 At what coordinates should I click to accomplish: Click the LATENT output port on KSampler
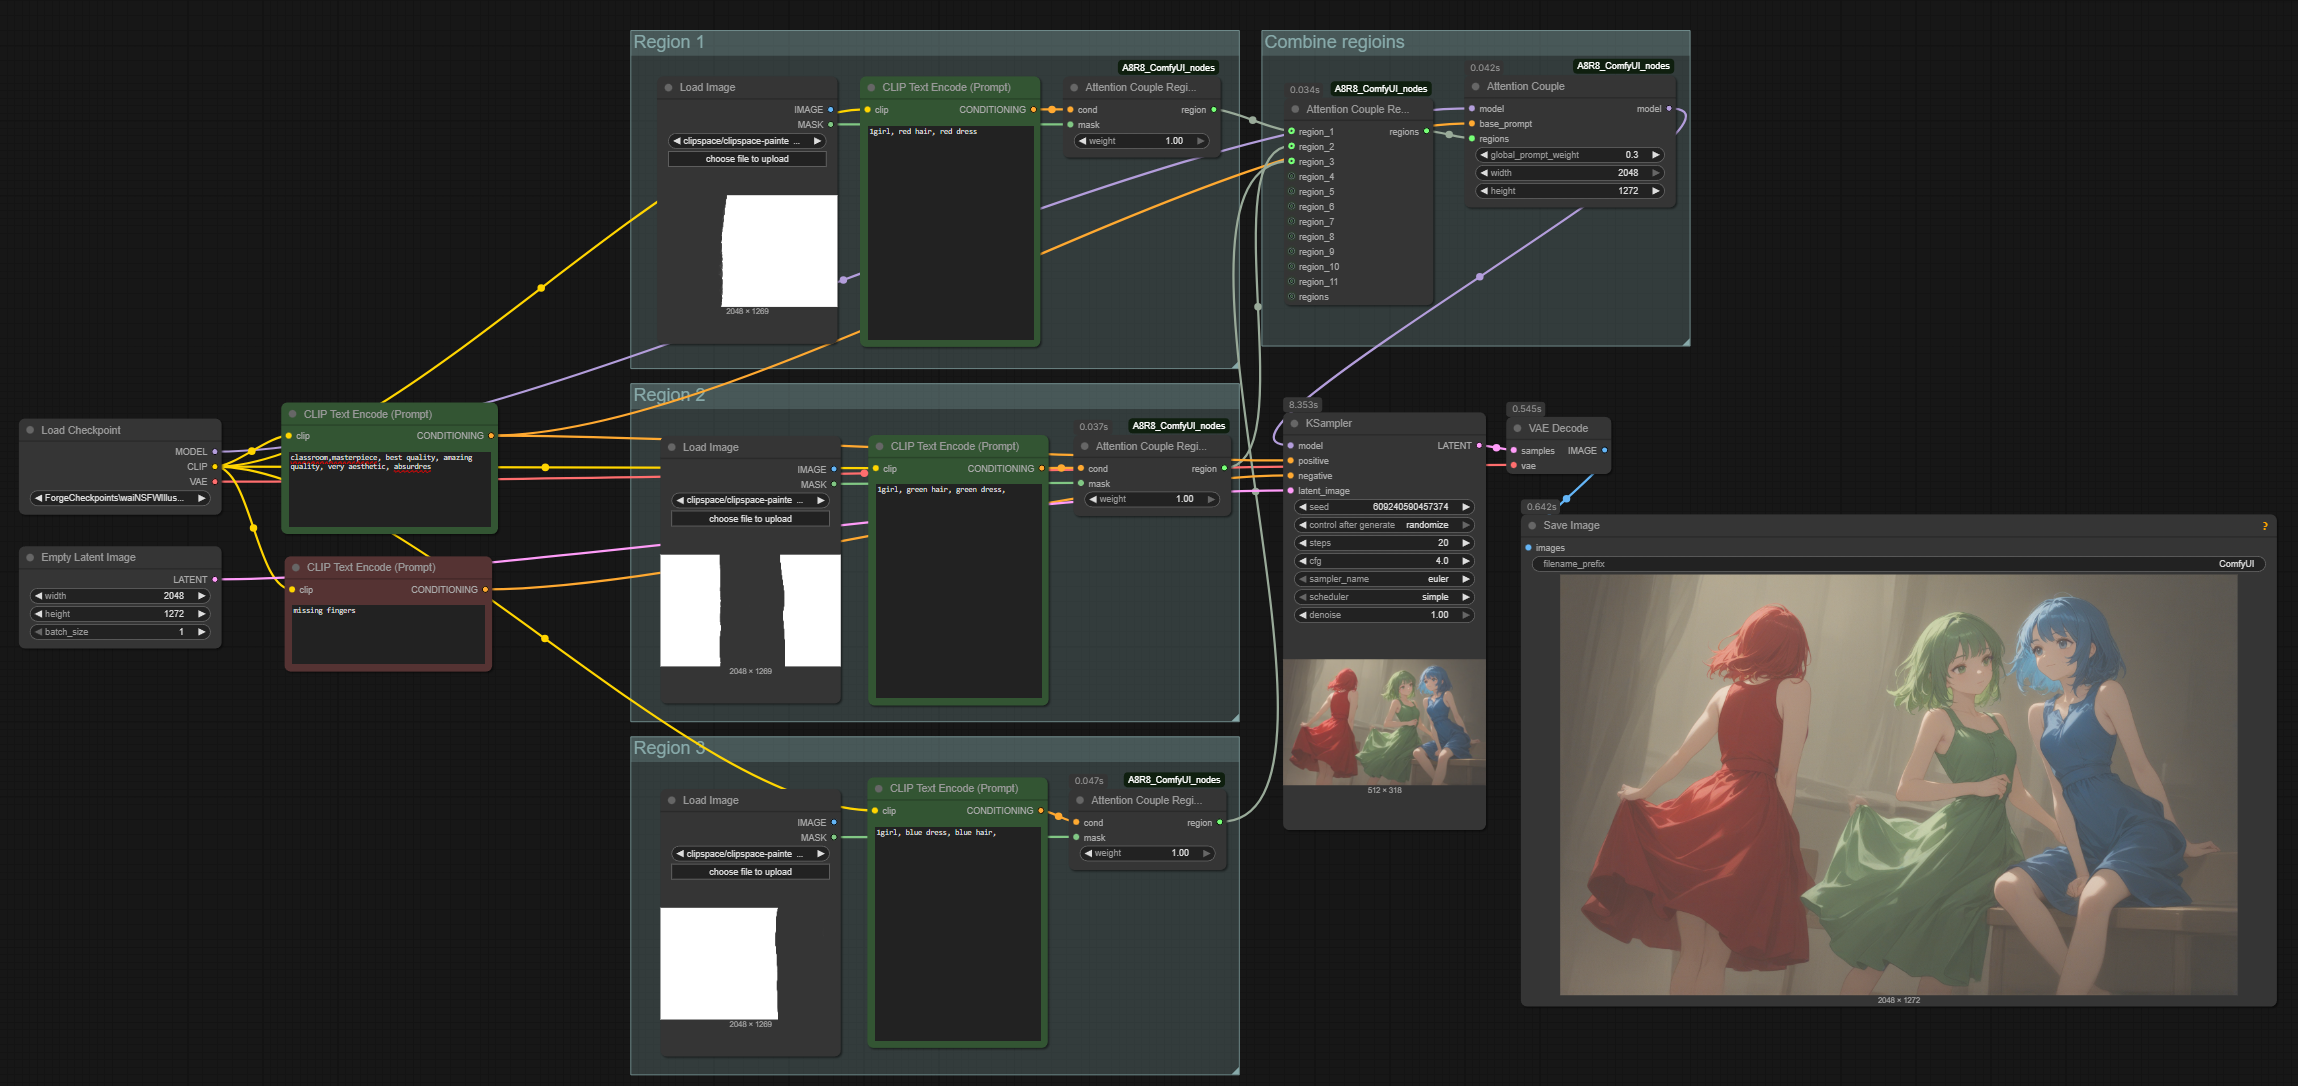coord(1479,445)
